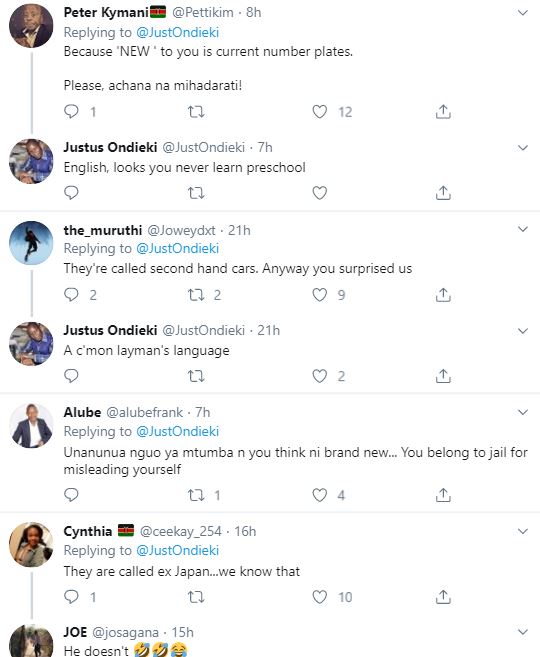Like Peter Kymani's tweet with 12 likes
This screenshot has width=540, height=657.
coord(320,111)
